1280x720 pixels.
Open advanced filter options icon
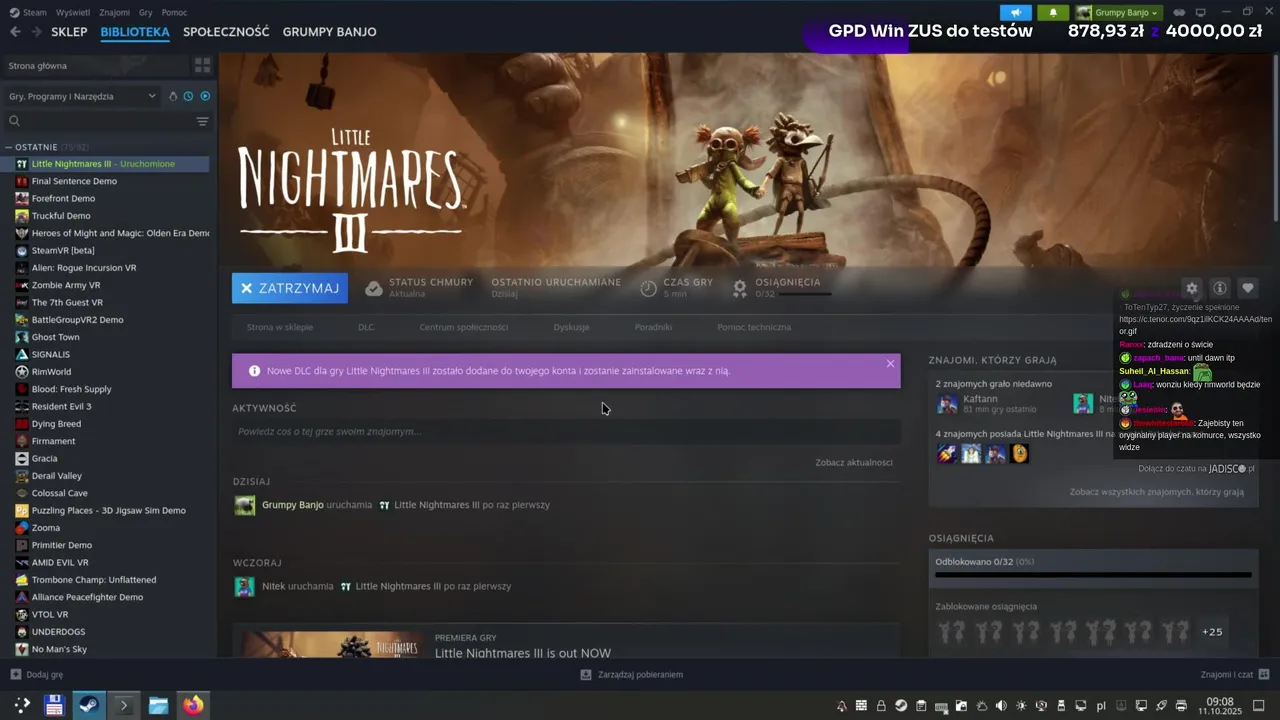[x=202, y=121]
